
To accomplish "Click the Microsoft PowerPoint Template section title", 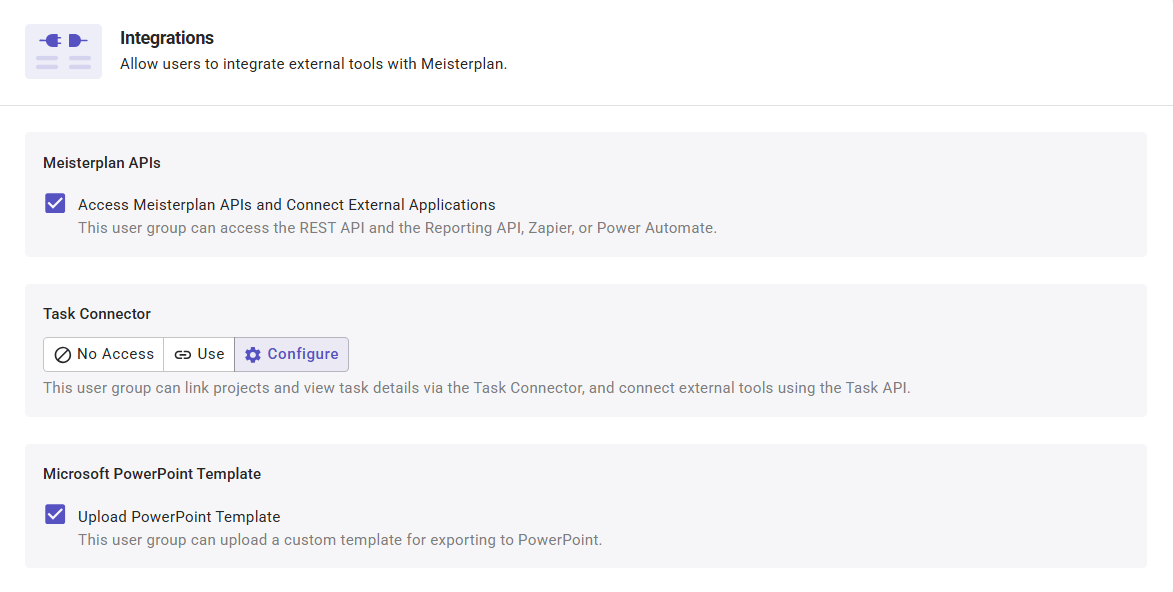I will coord(152,474).
